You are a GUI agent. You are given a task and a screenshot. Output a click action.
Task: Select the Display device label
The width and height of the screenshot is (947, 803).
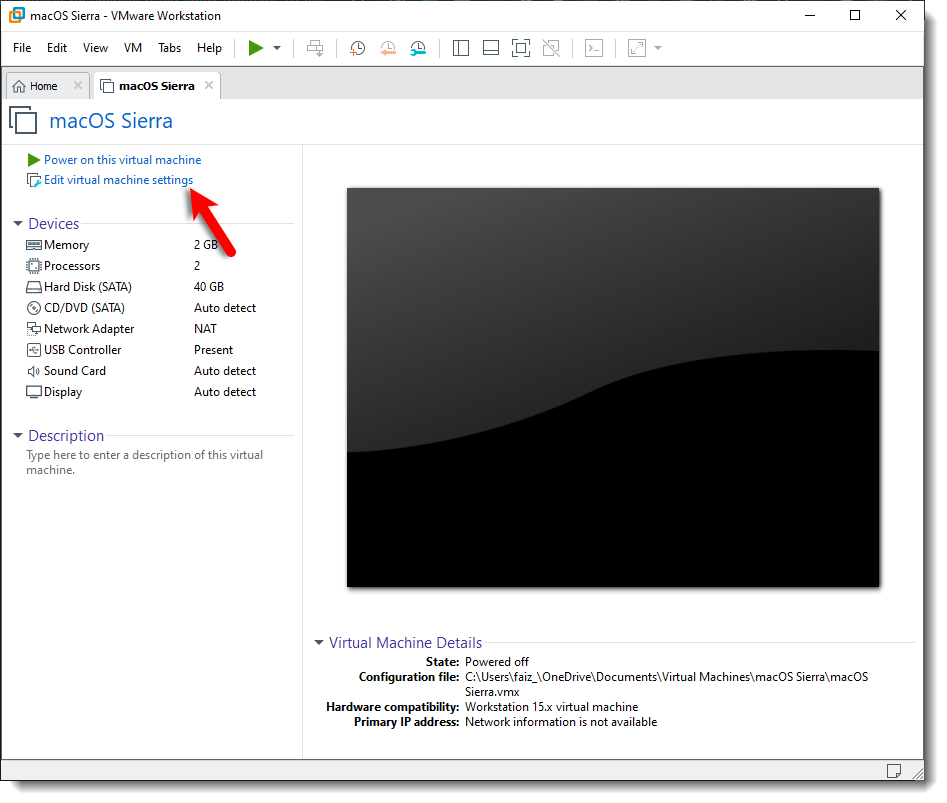click(63, 392)
